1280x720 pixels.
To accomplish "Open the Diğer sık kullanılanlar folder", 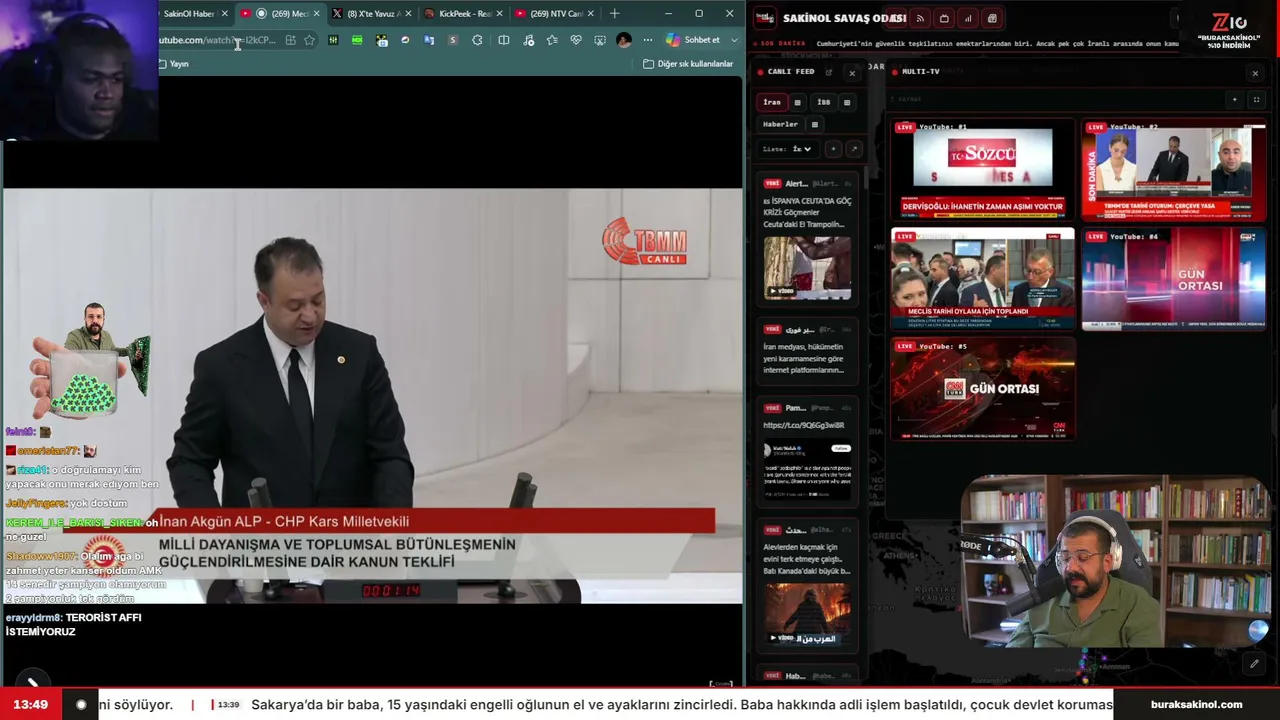I will point(688,64).
